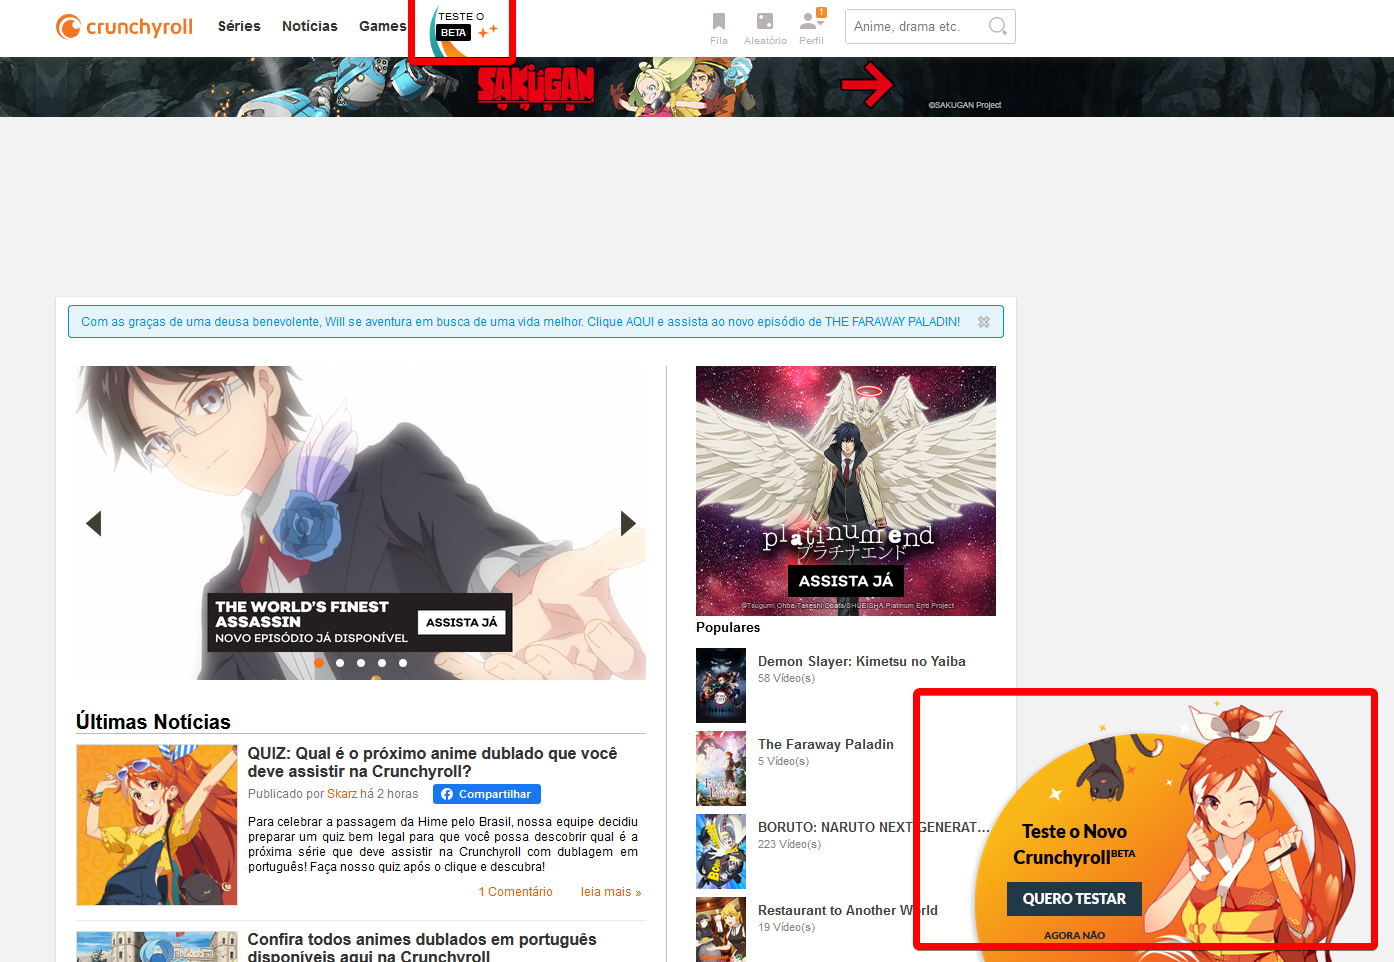
Task: Click 'Últimas Notícias' heading
Action: click(153, 721)
